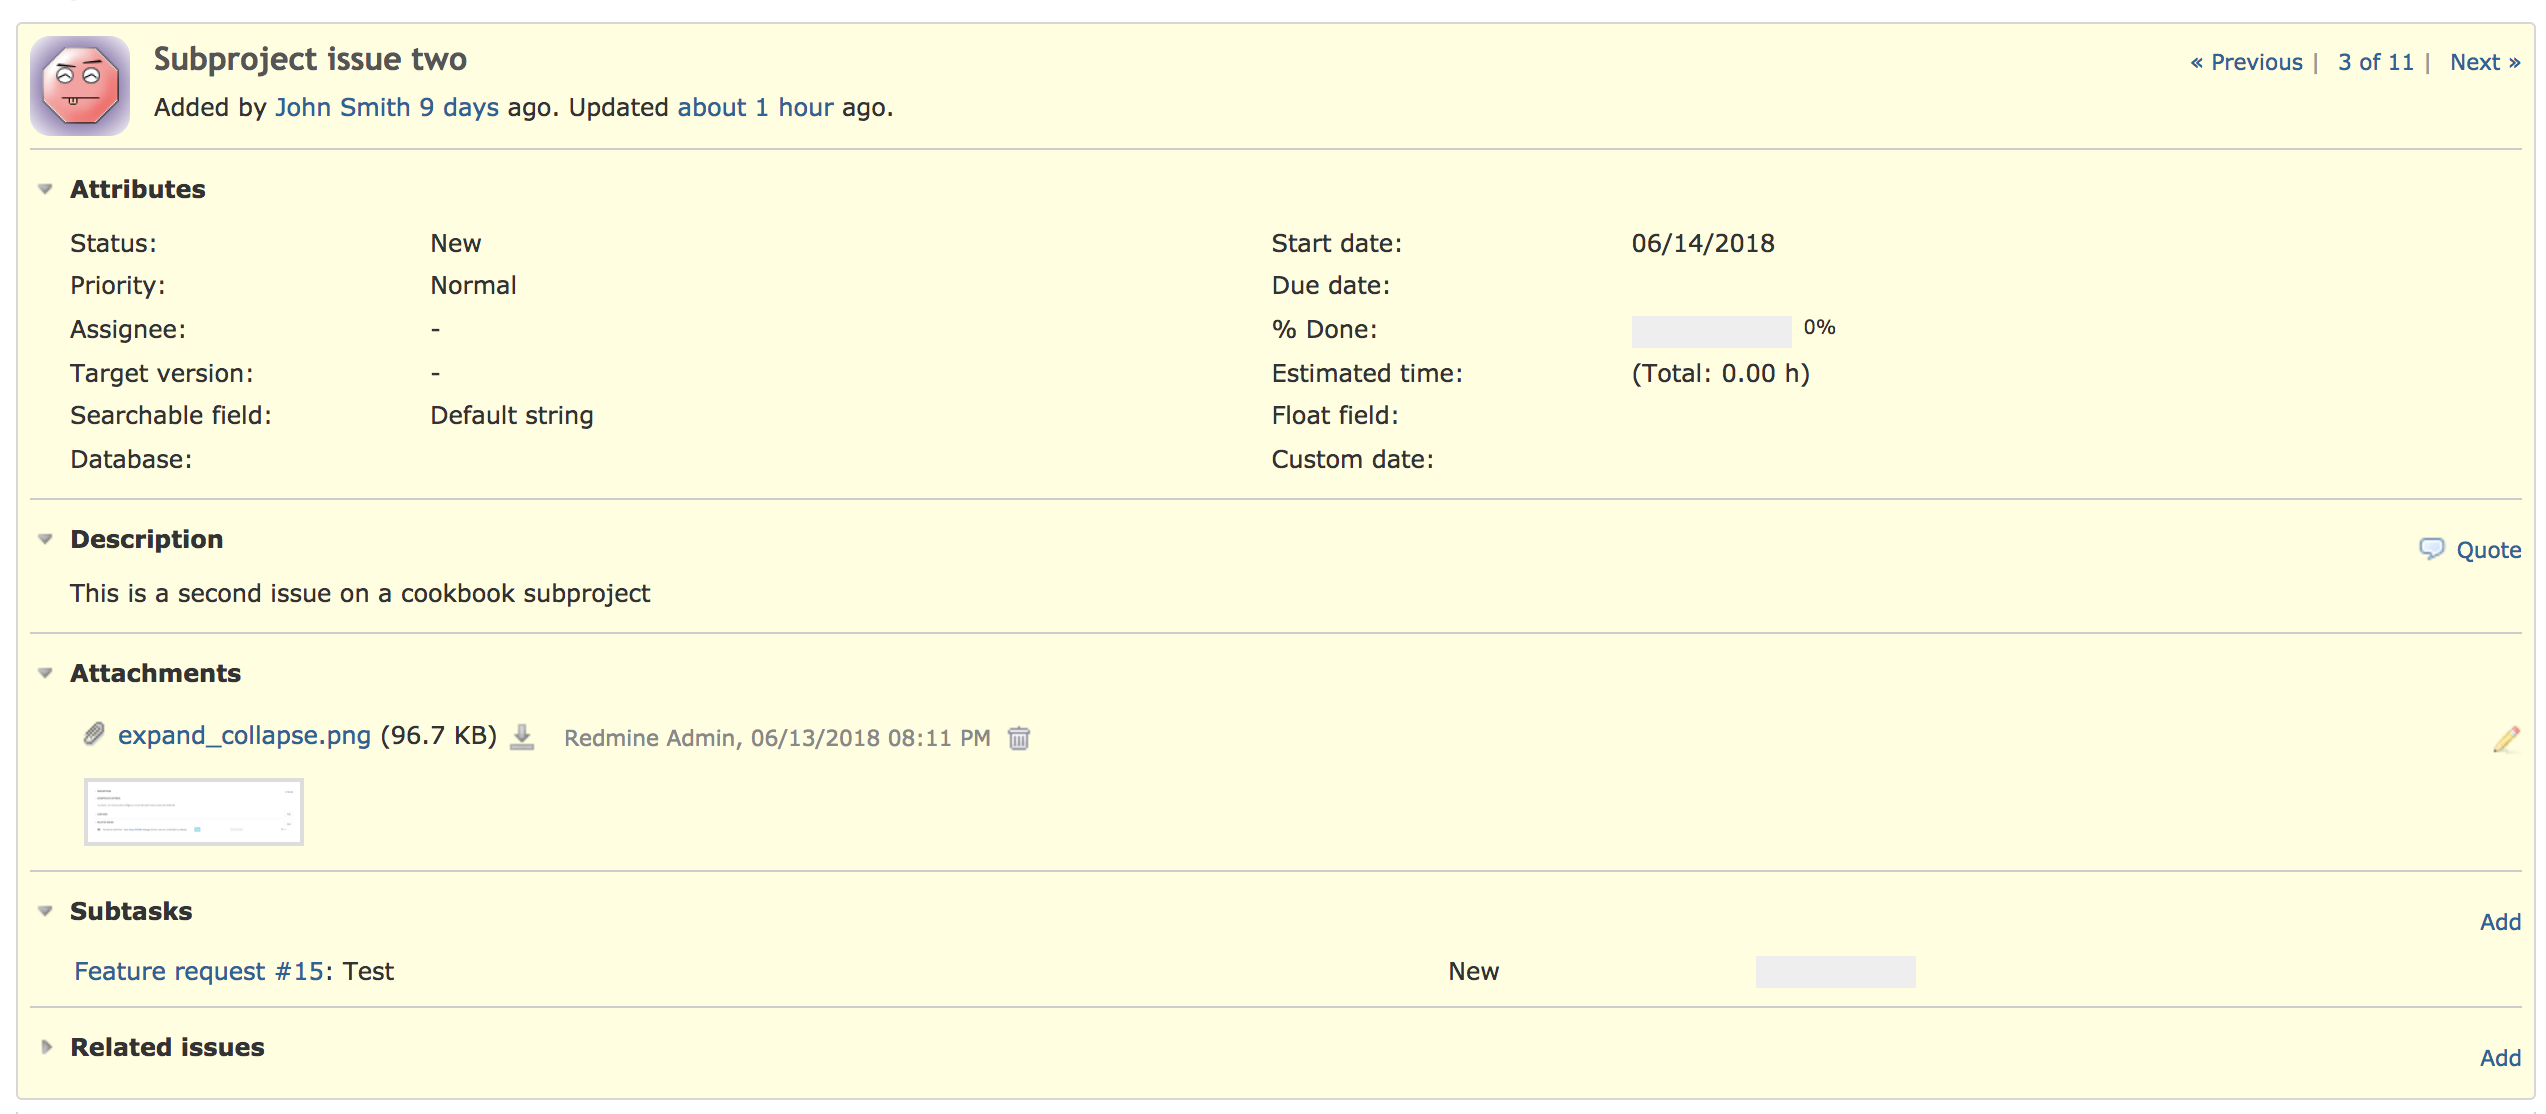
Task: Add a related issue
Action: (x=2500, y=1058)
